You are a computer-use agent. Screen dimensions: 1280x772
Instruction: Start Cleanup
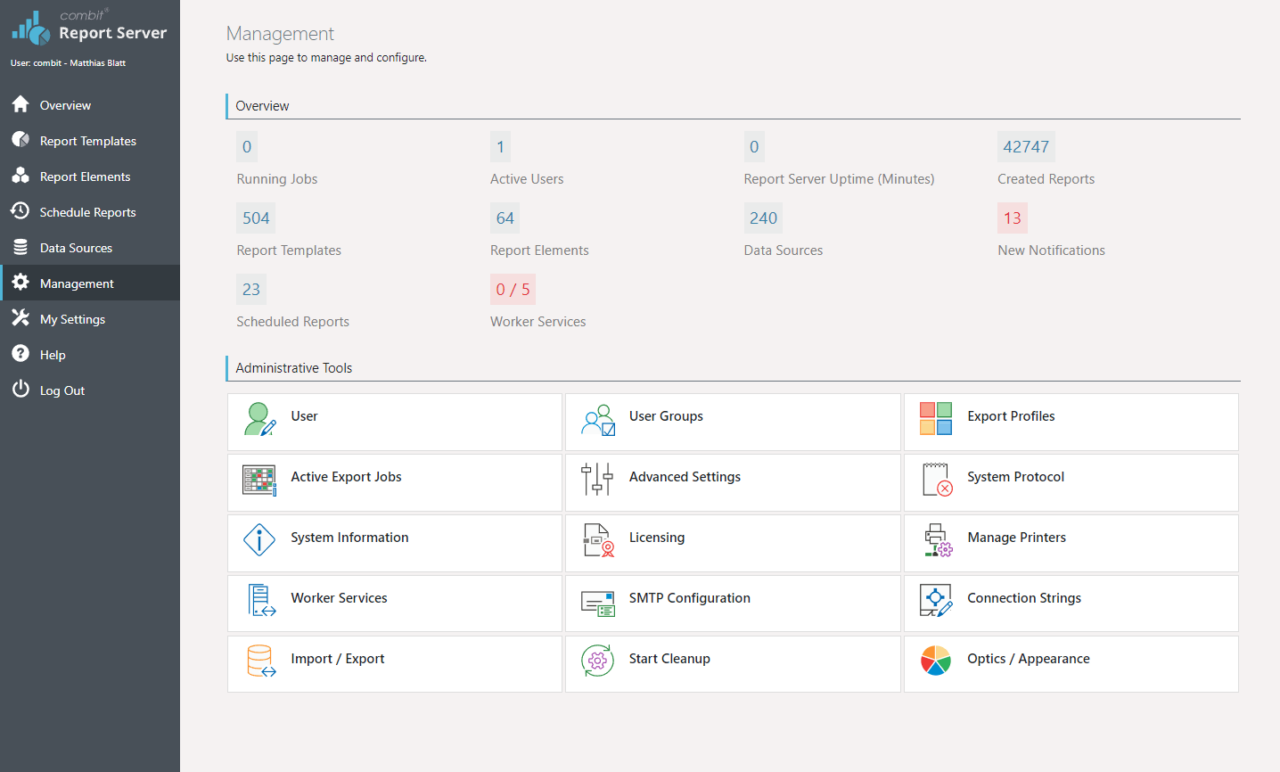pyautogui.click(x=732, y=663)
